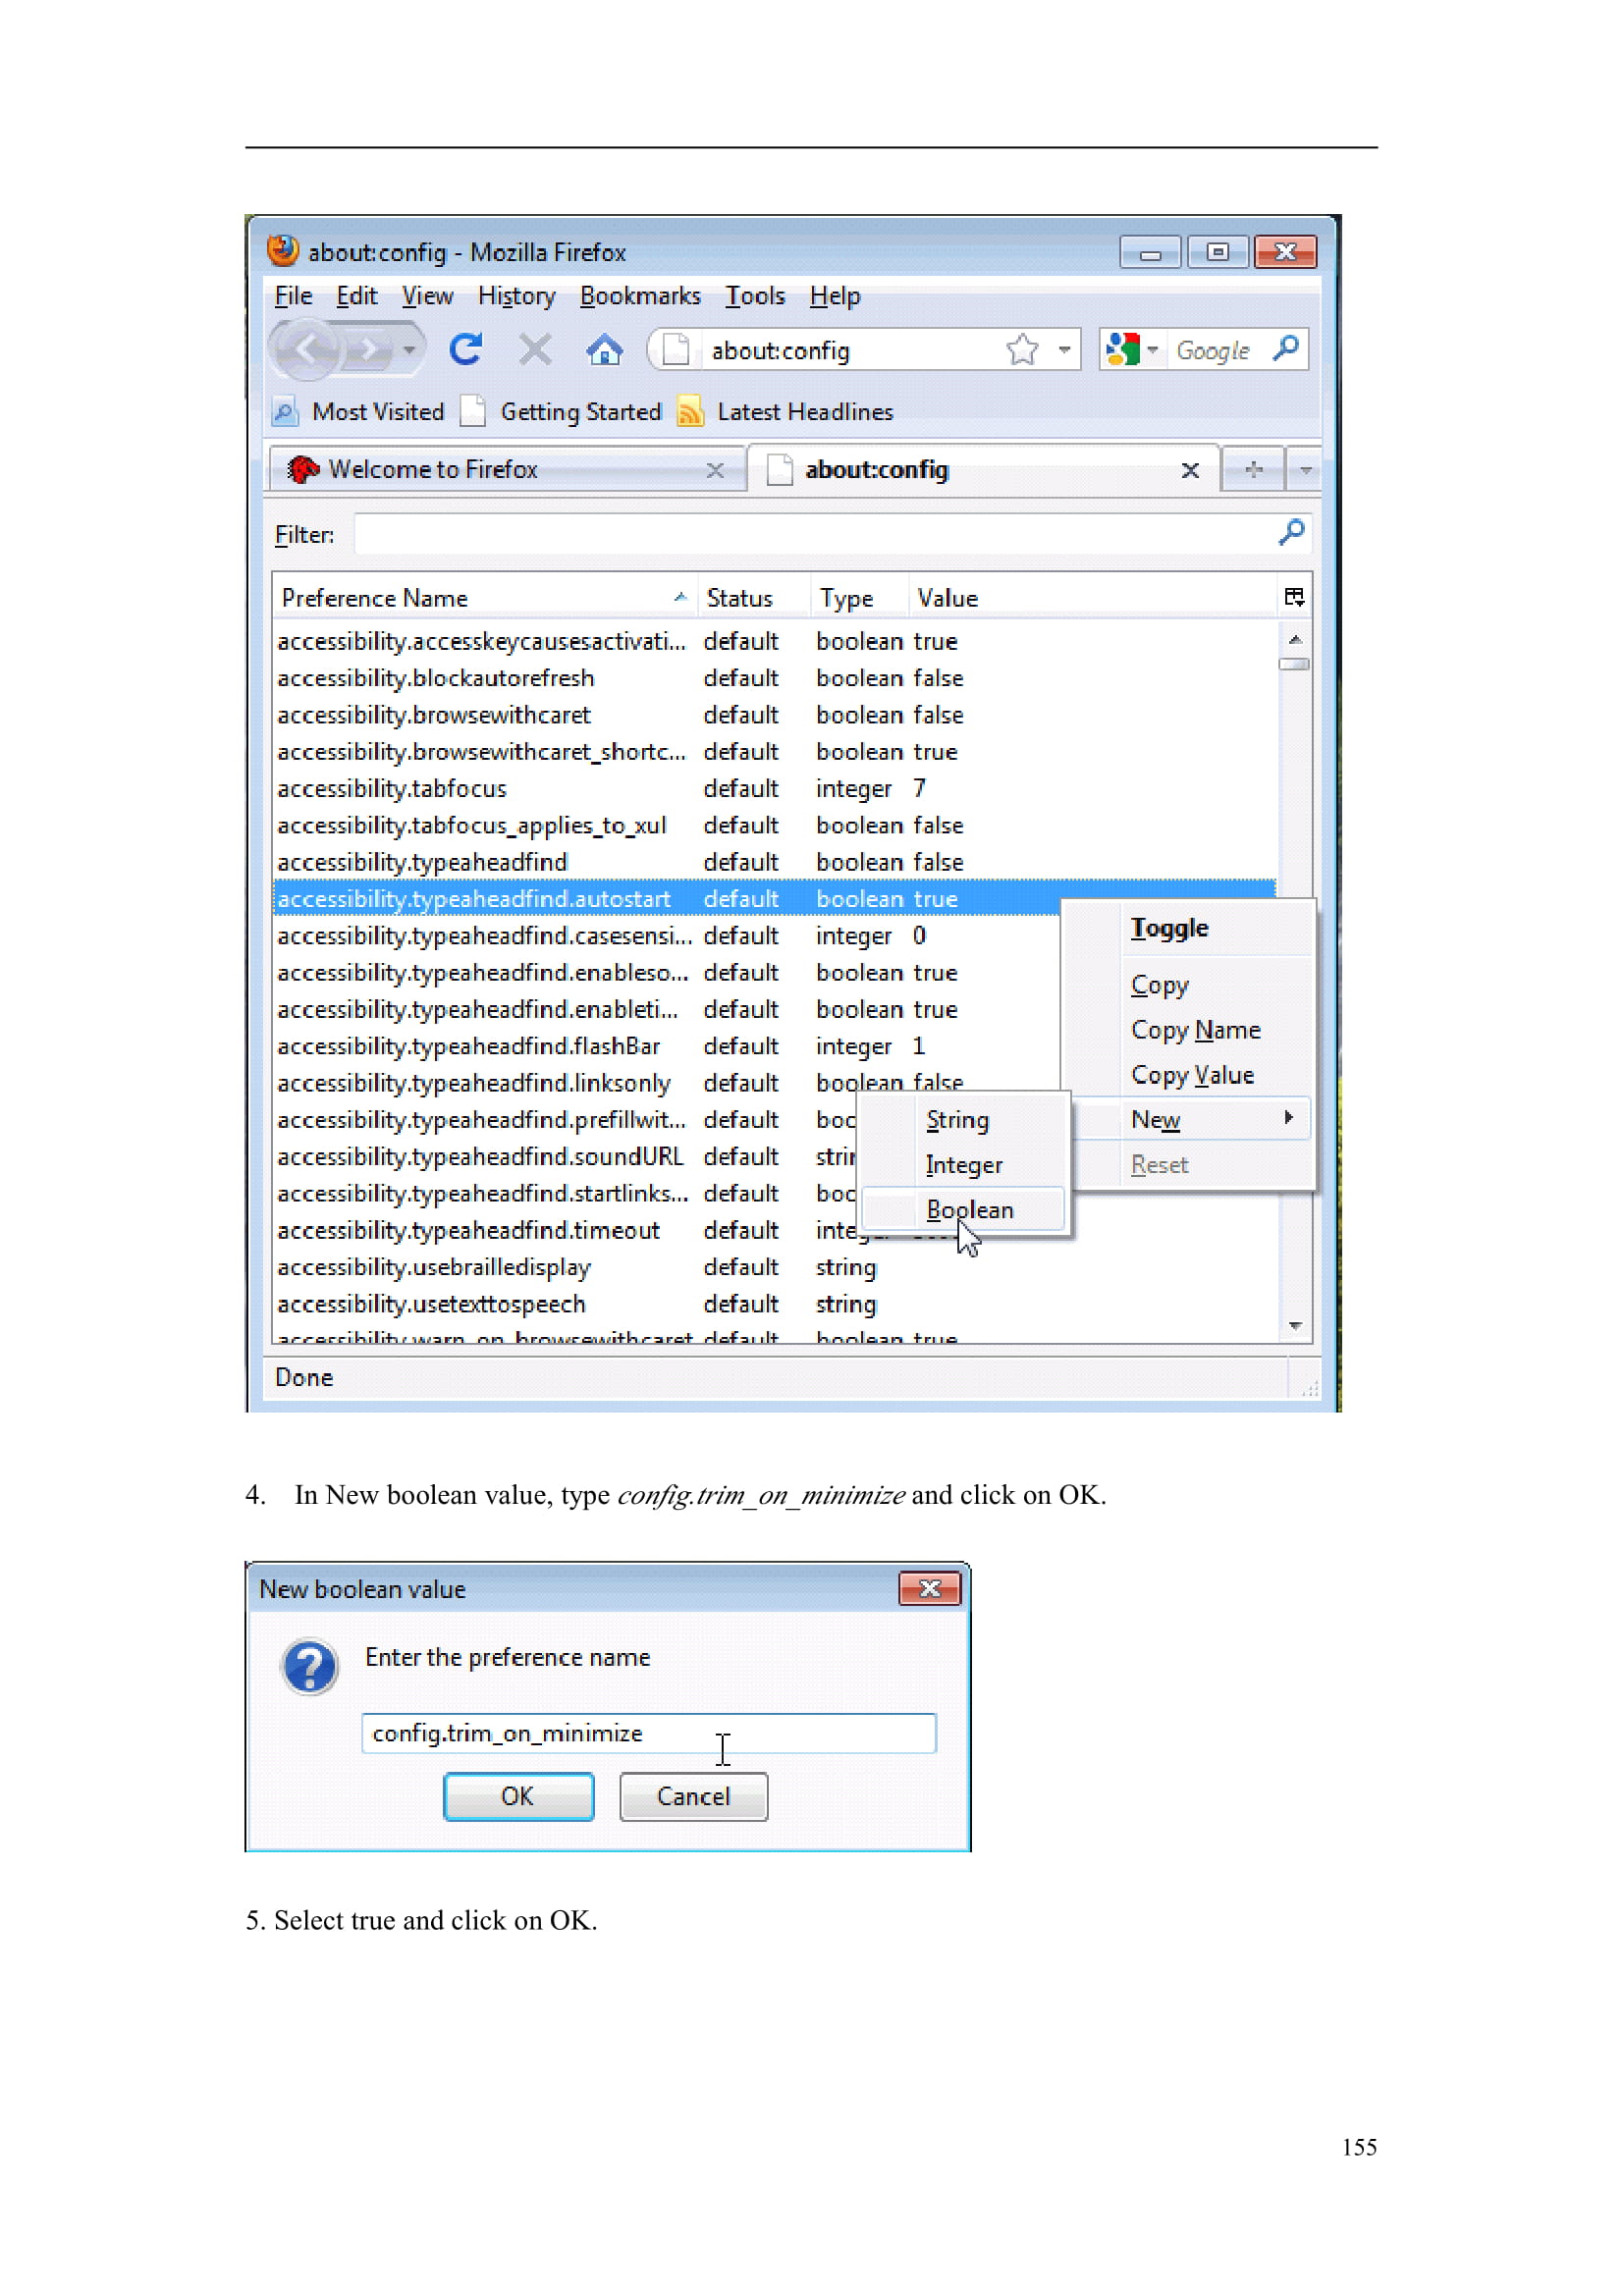Open Most Visited bookmarks folder
The image size is (1624, 2296).
[358, 411]
